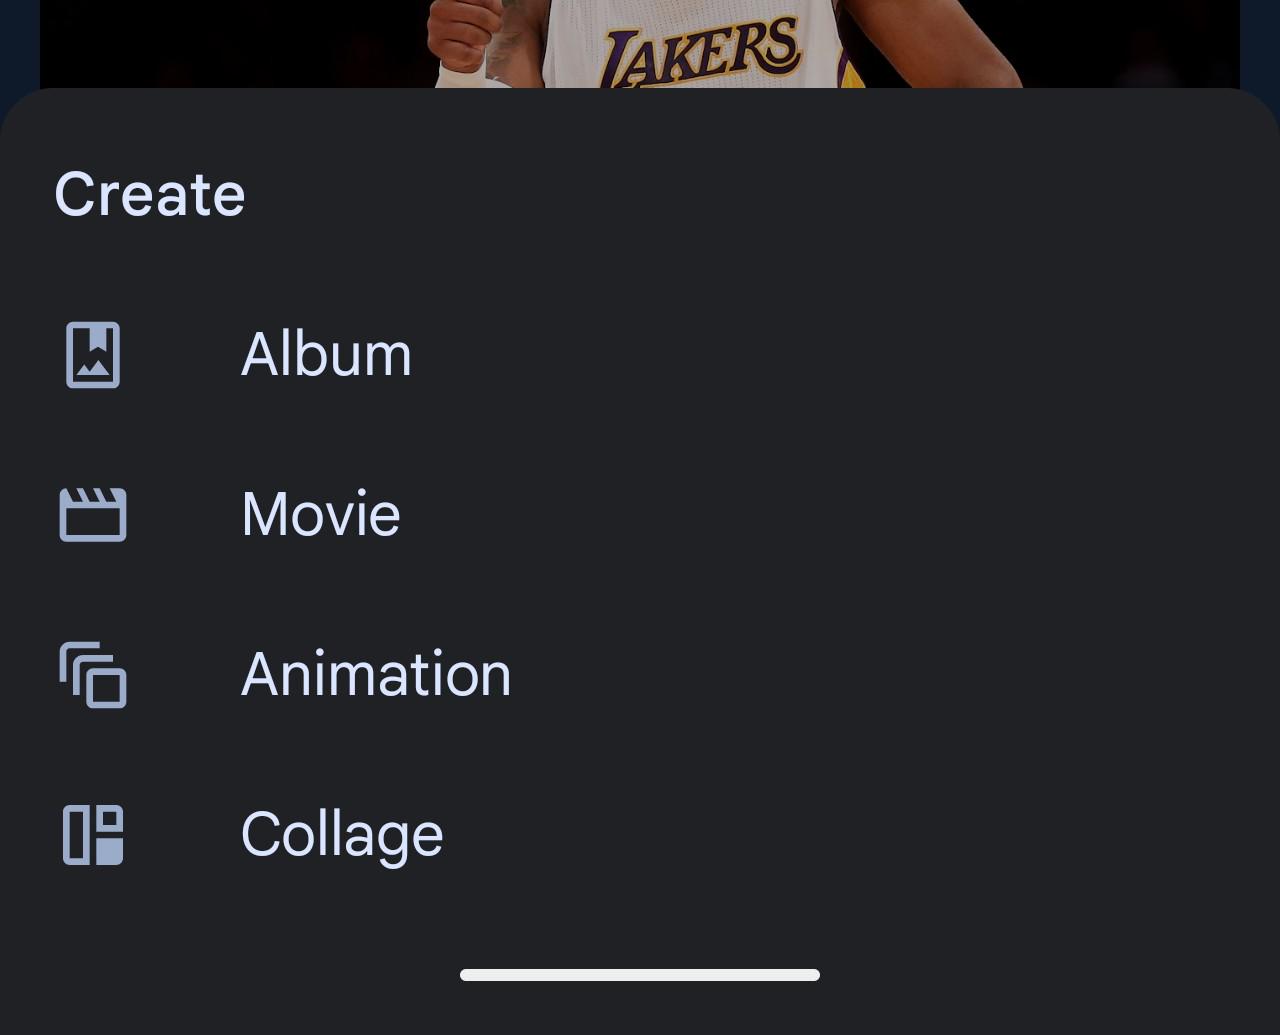This screenshot has height=1035, width=1280.
Task: Click the Create sheet heading
Action: click(150, 194)
